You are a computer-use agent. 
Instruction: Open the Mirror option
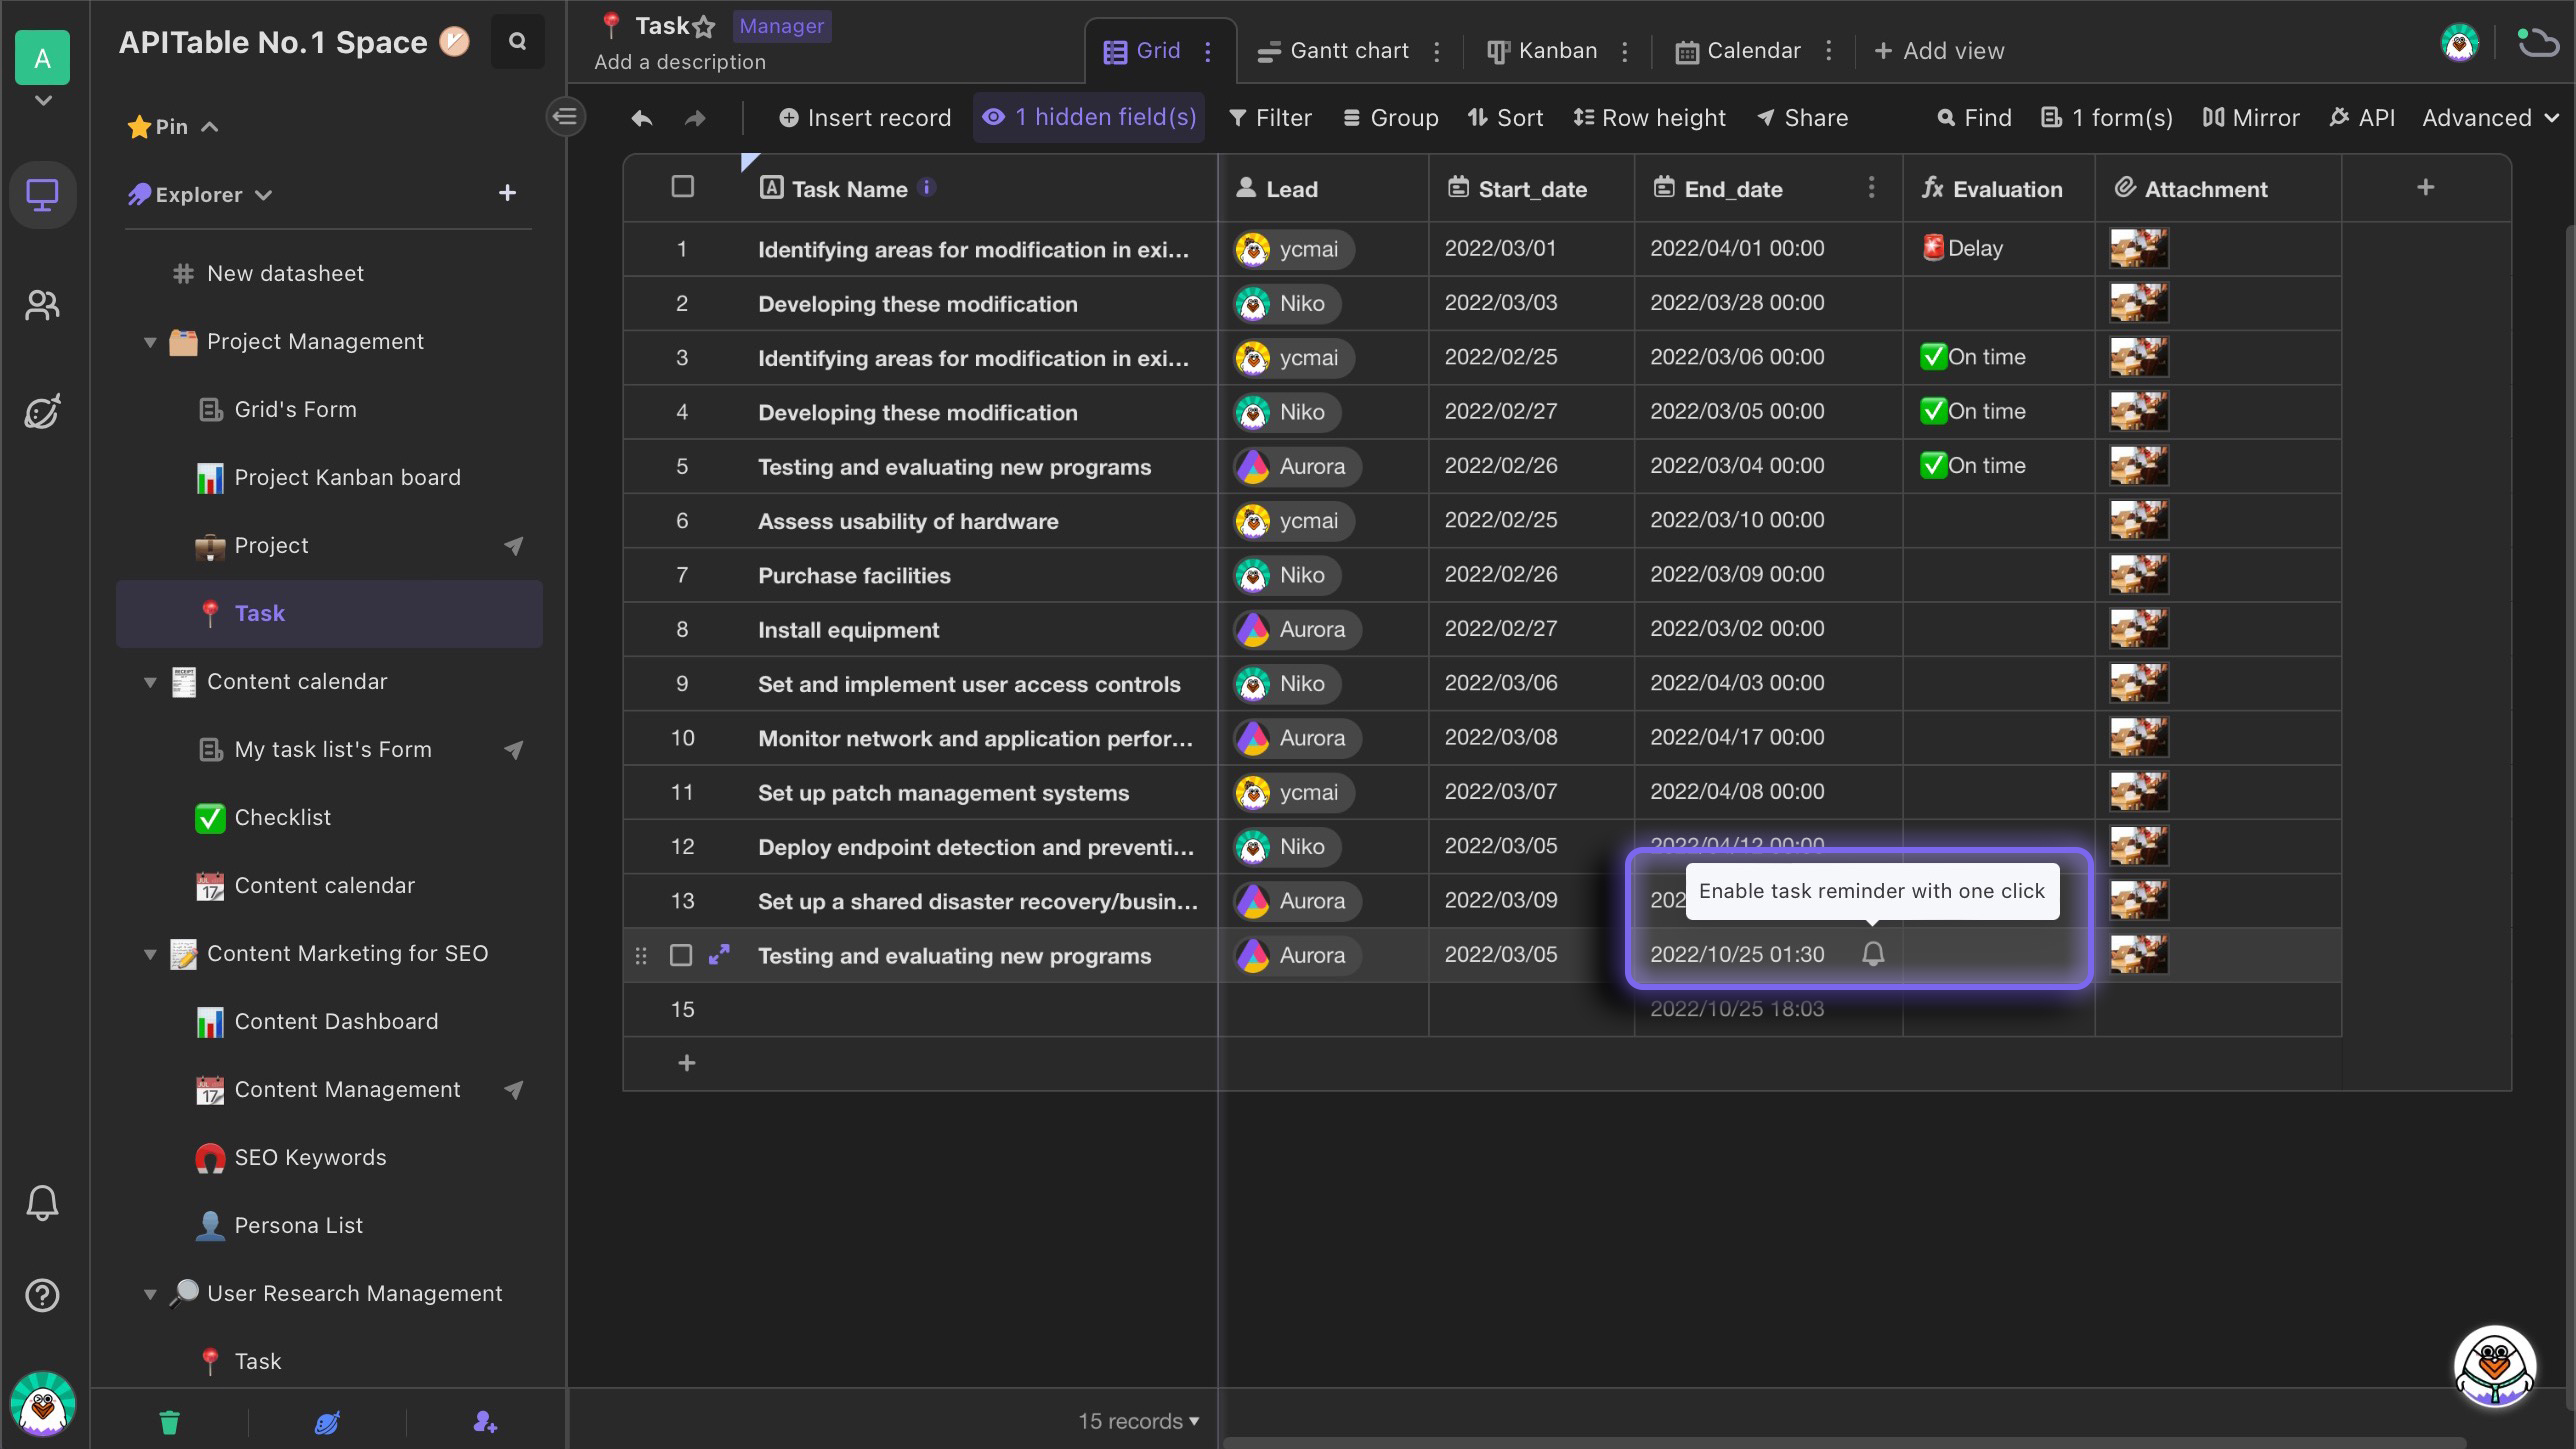coord(2250,118)
